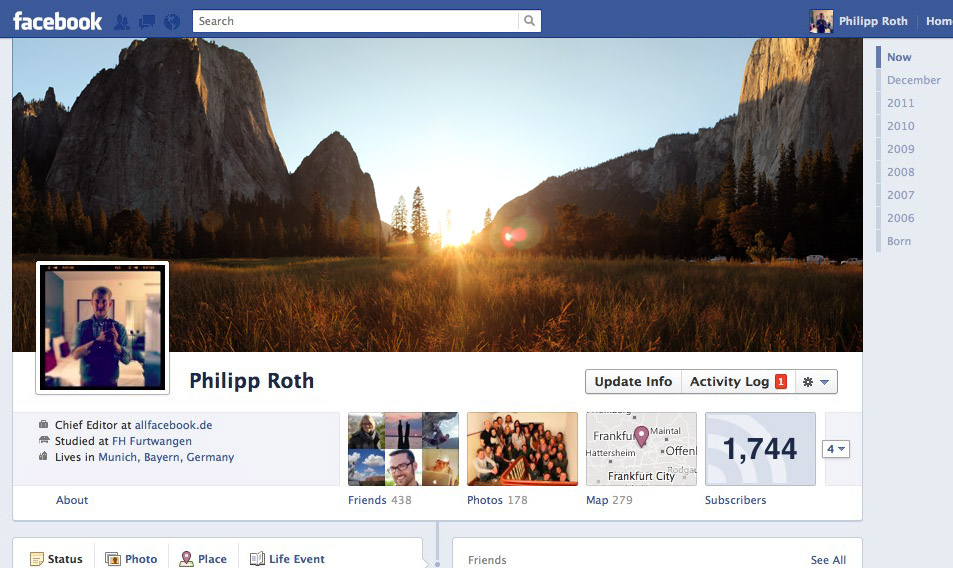
Task: Open the profile picture thumbnail
Action: coord(102,327)
